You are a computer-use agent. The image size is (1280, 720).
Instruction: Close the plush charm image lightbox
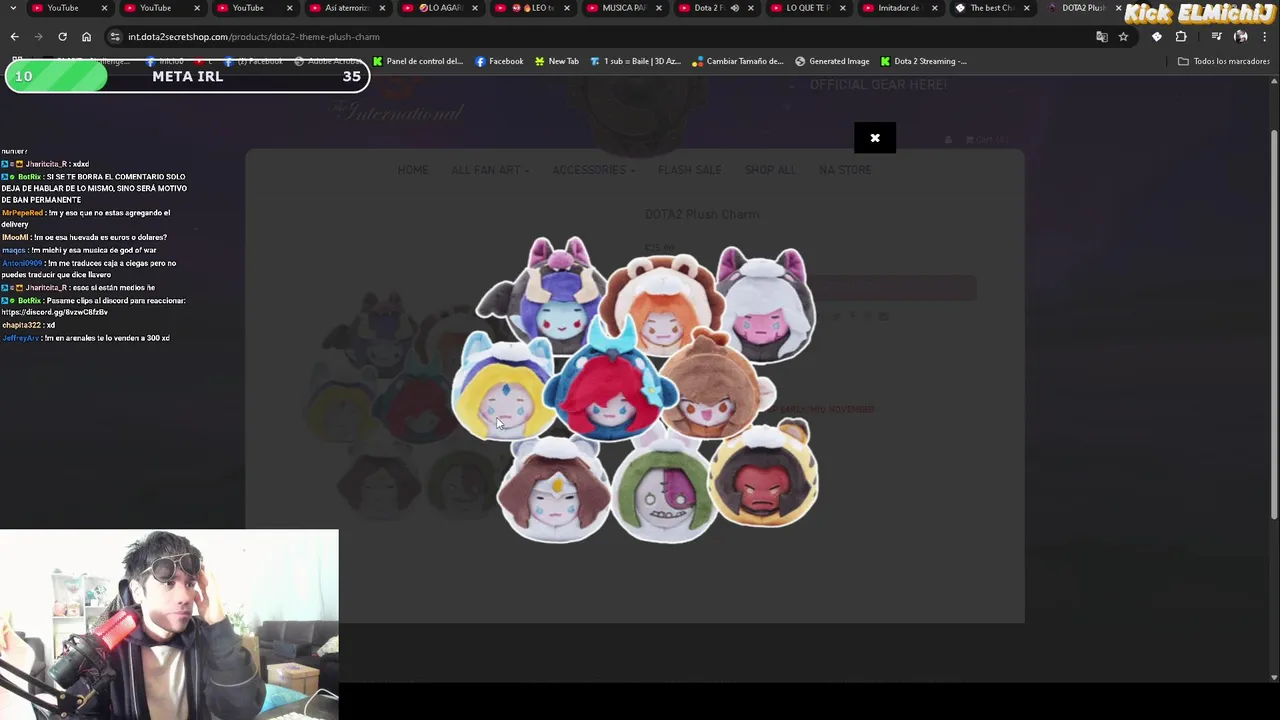pyautogui.click(x=875, y=138)
